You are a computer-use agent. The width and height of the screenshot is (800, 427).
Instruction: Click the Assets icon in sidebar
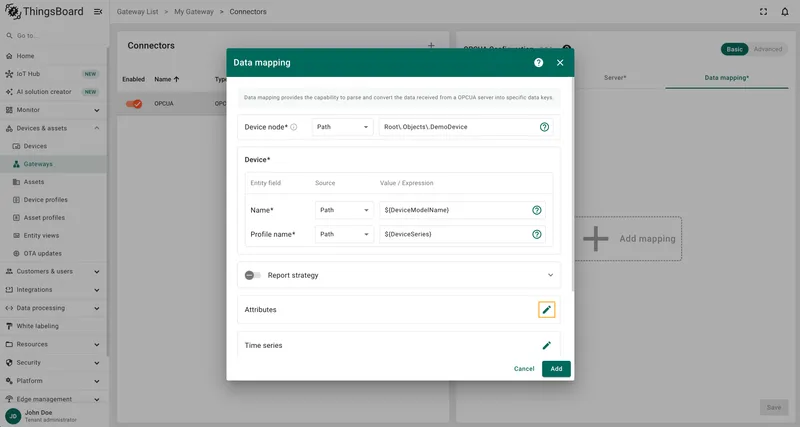(16, 182)
